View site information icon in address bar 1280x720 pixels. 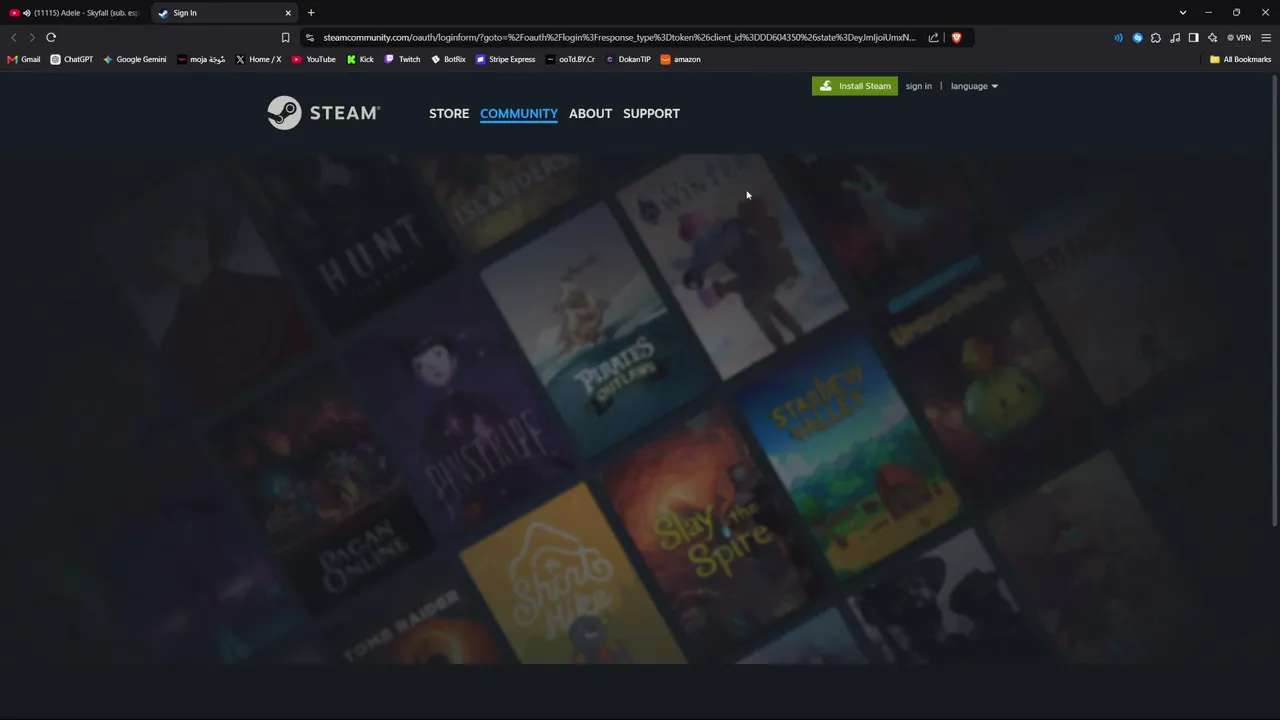[x=309, y=38]
